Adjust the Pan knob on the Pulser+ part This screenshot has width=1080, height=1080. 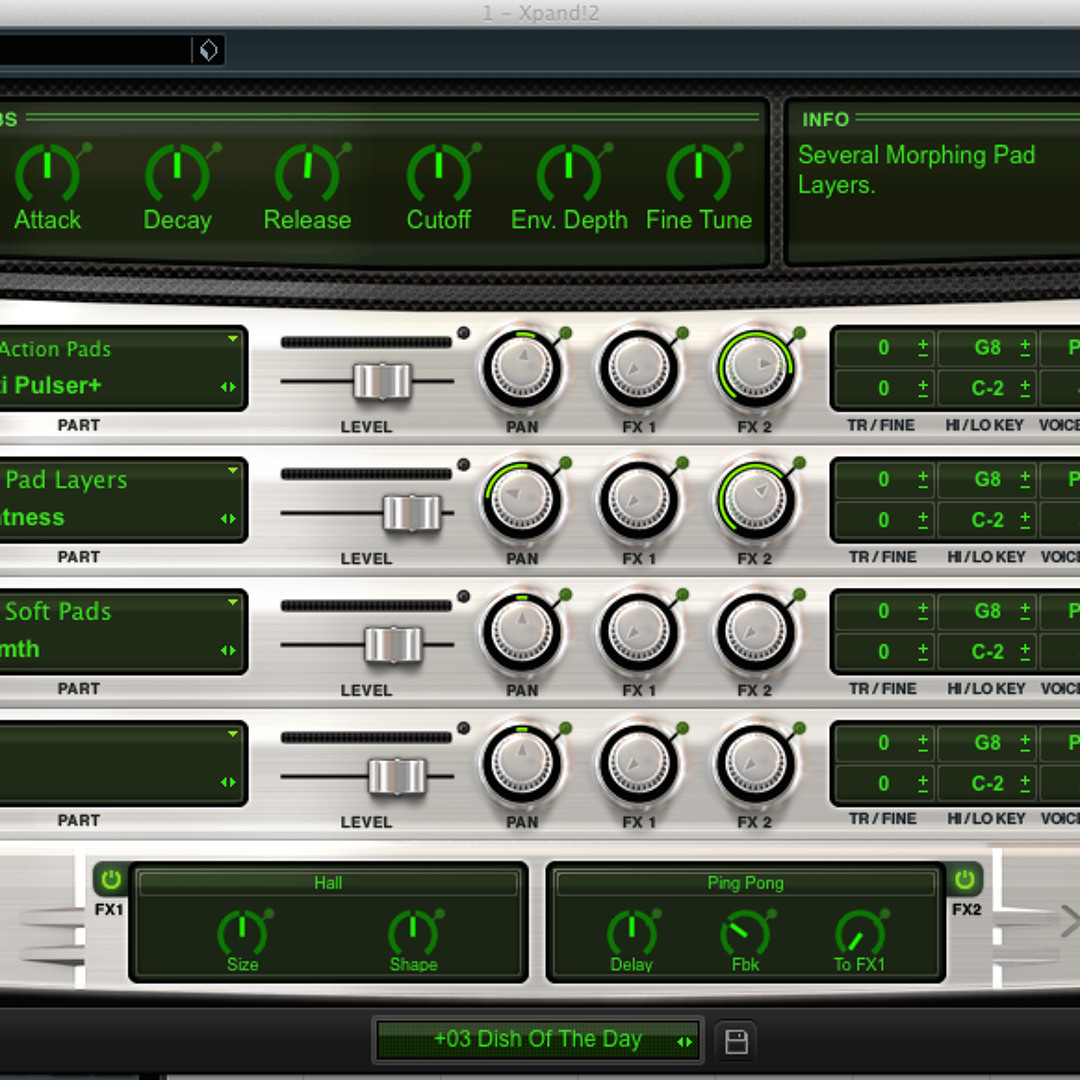521,369
